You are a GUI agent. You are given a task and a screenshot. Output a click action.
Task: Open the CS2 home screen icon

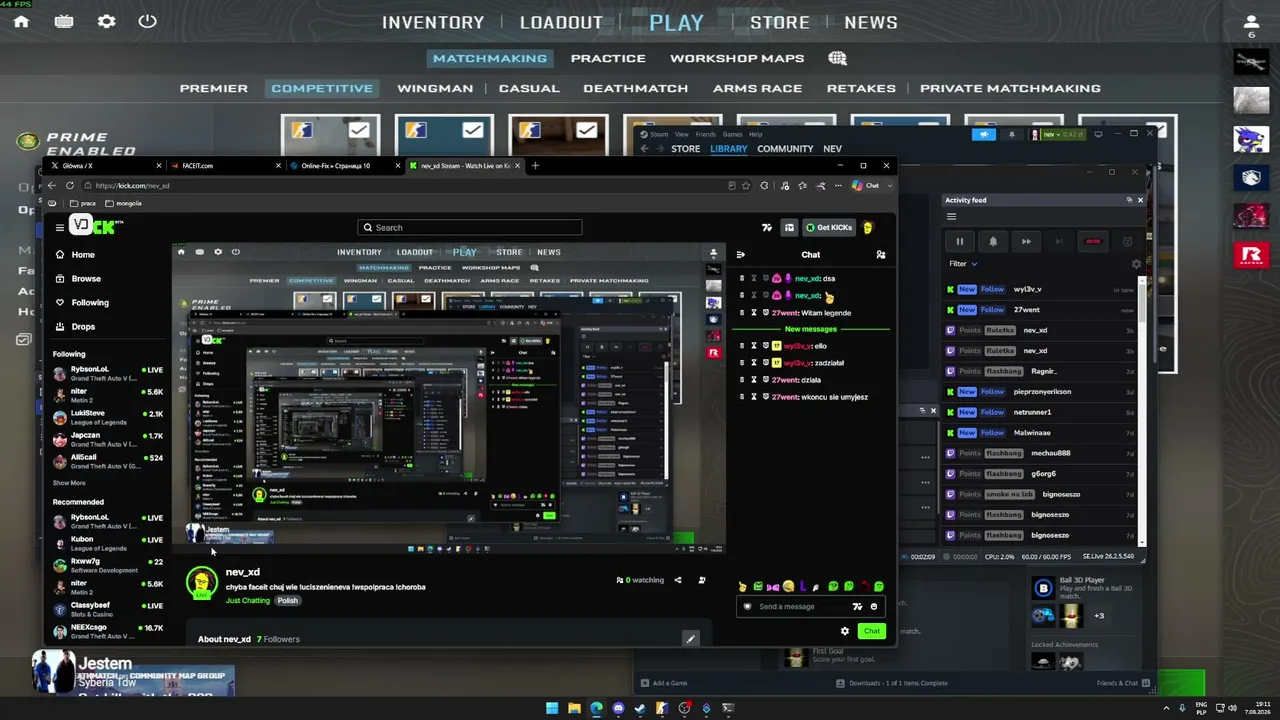21,21
